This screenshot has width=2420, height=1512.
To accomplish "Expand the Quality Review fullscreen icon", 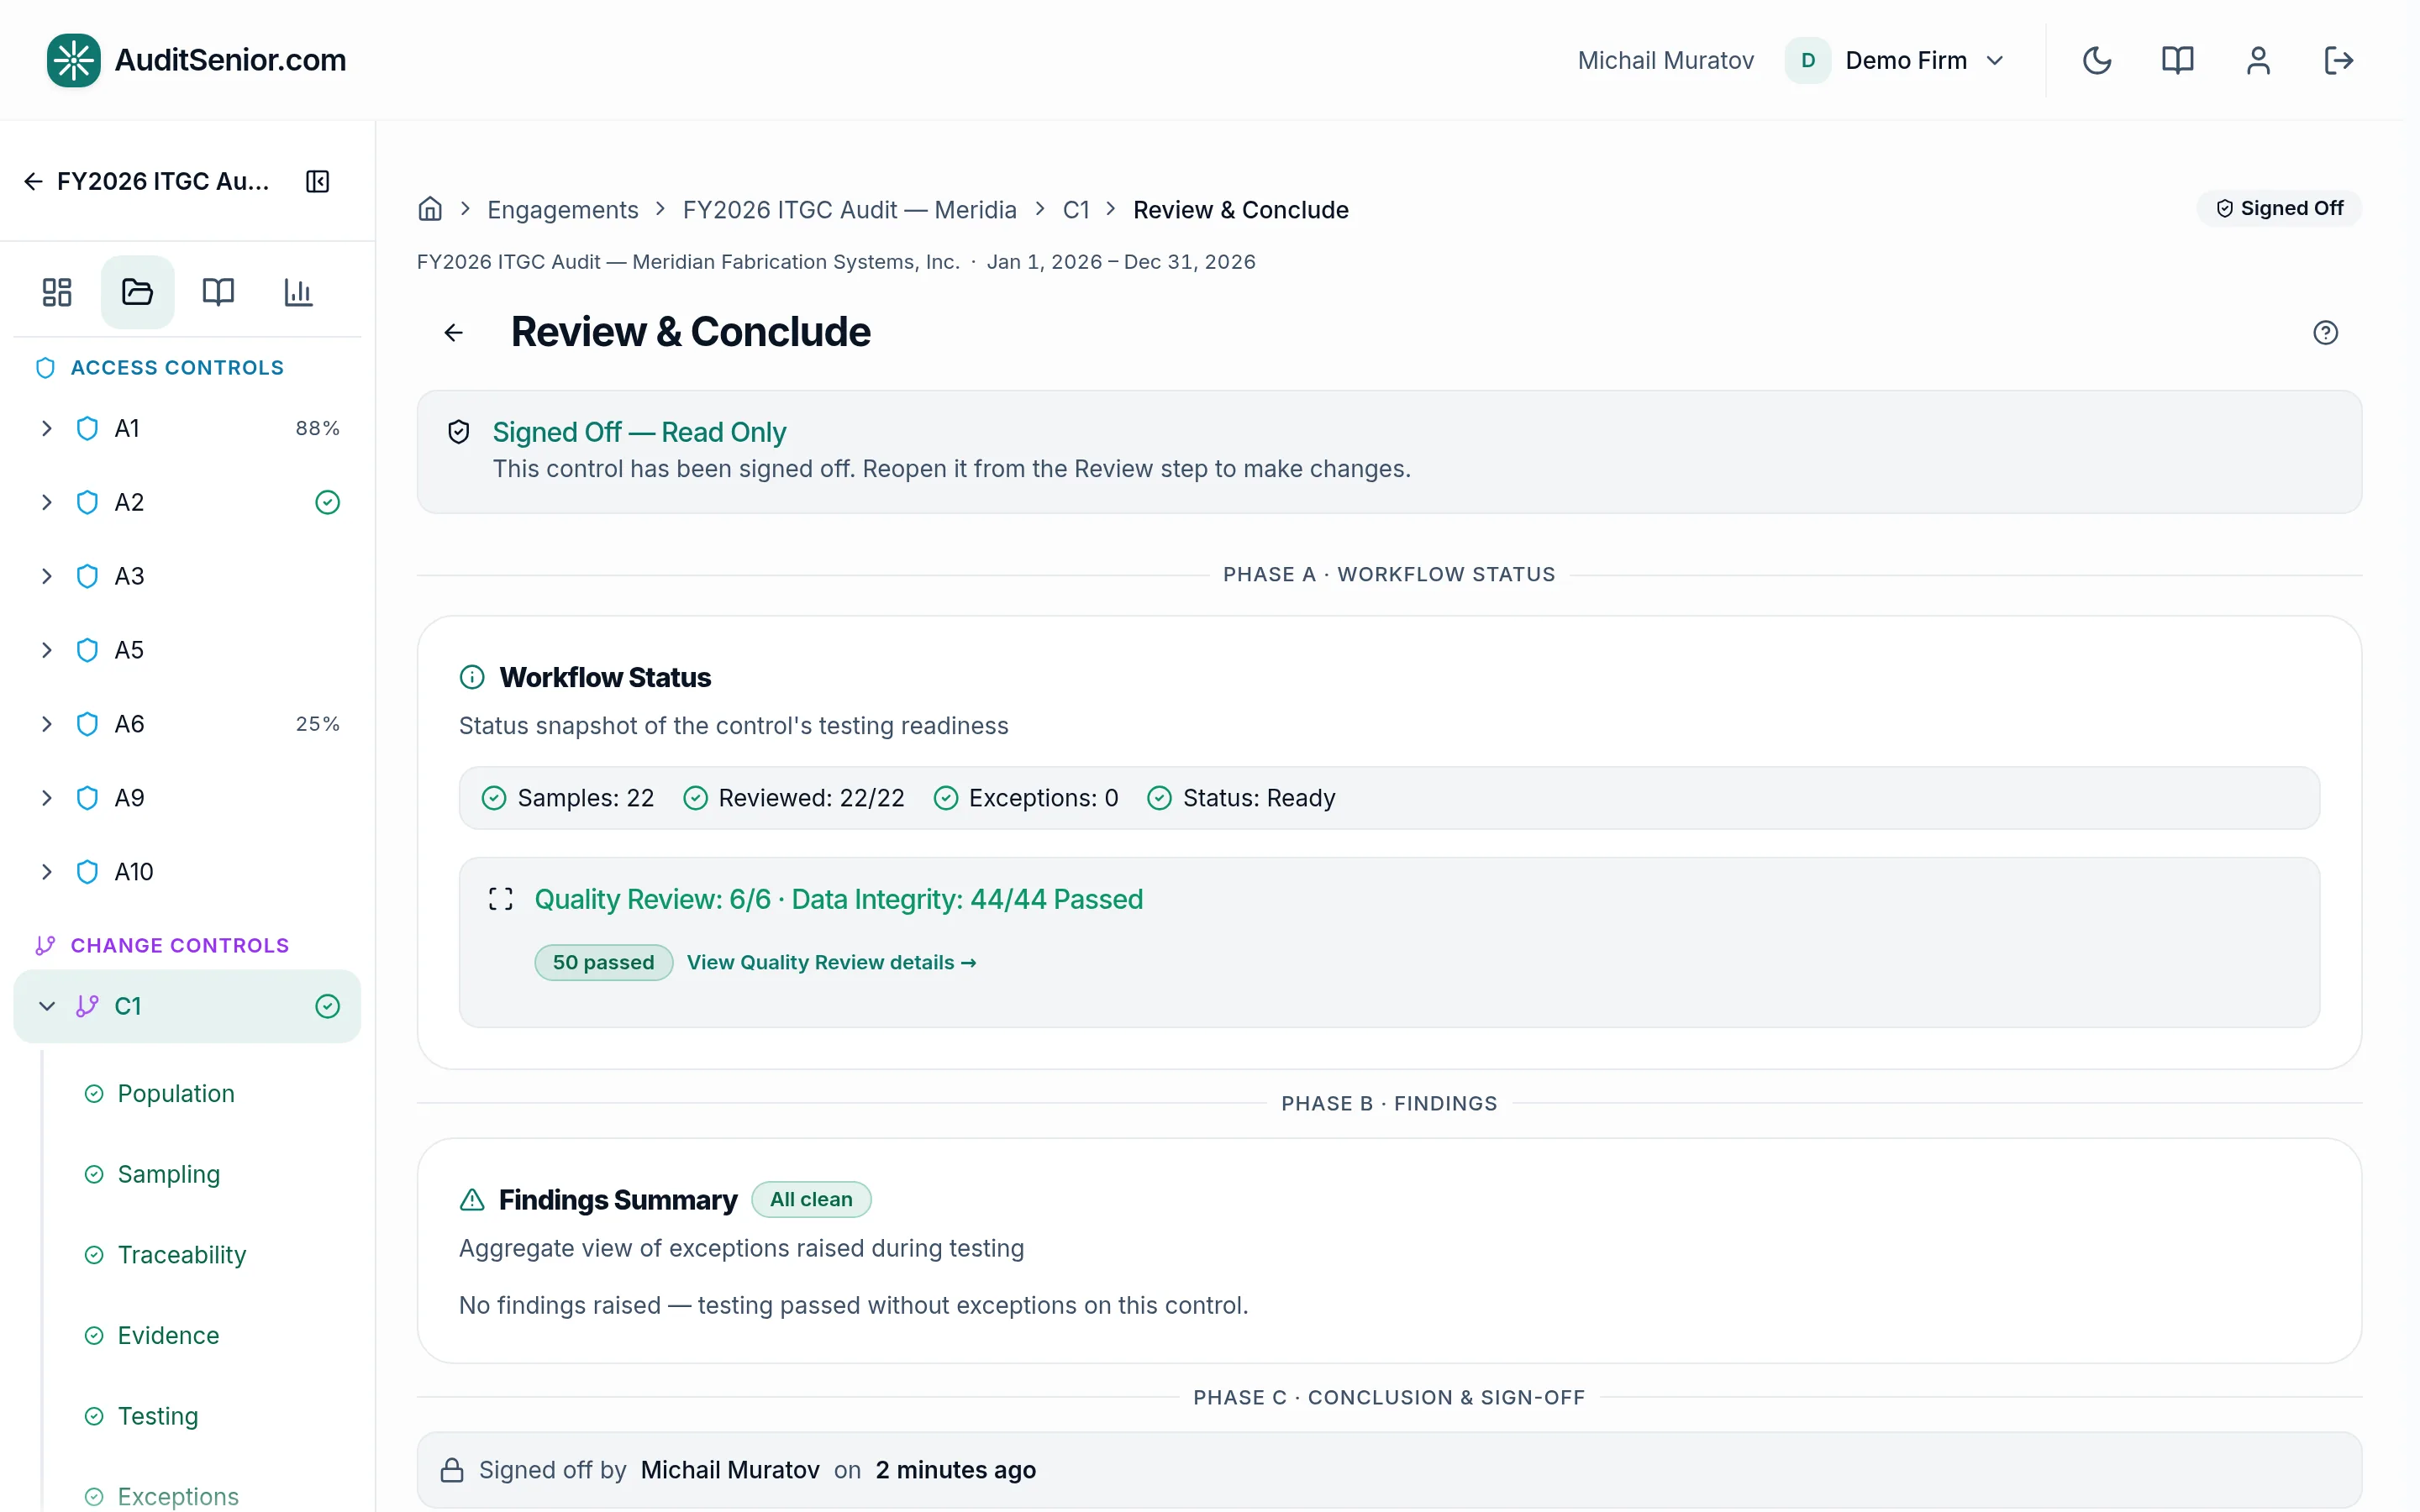I will [501, 899].
